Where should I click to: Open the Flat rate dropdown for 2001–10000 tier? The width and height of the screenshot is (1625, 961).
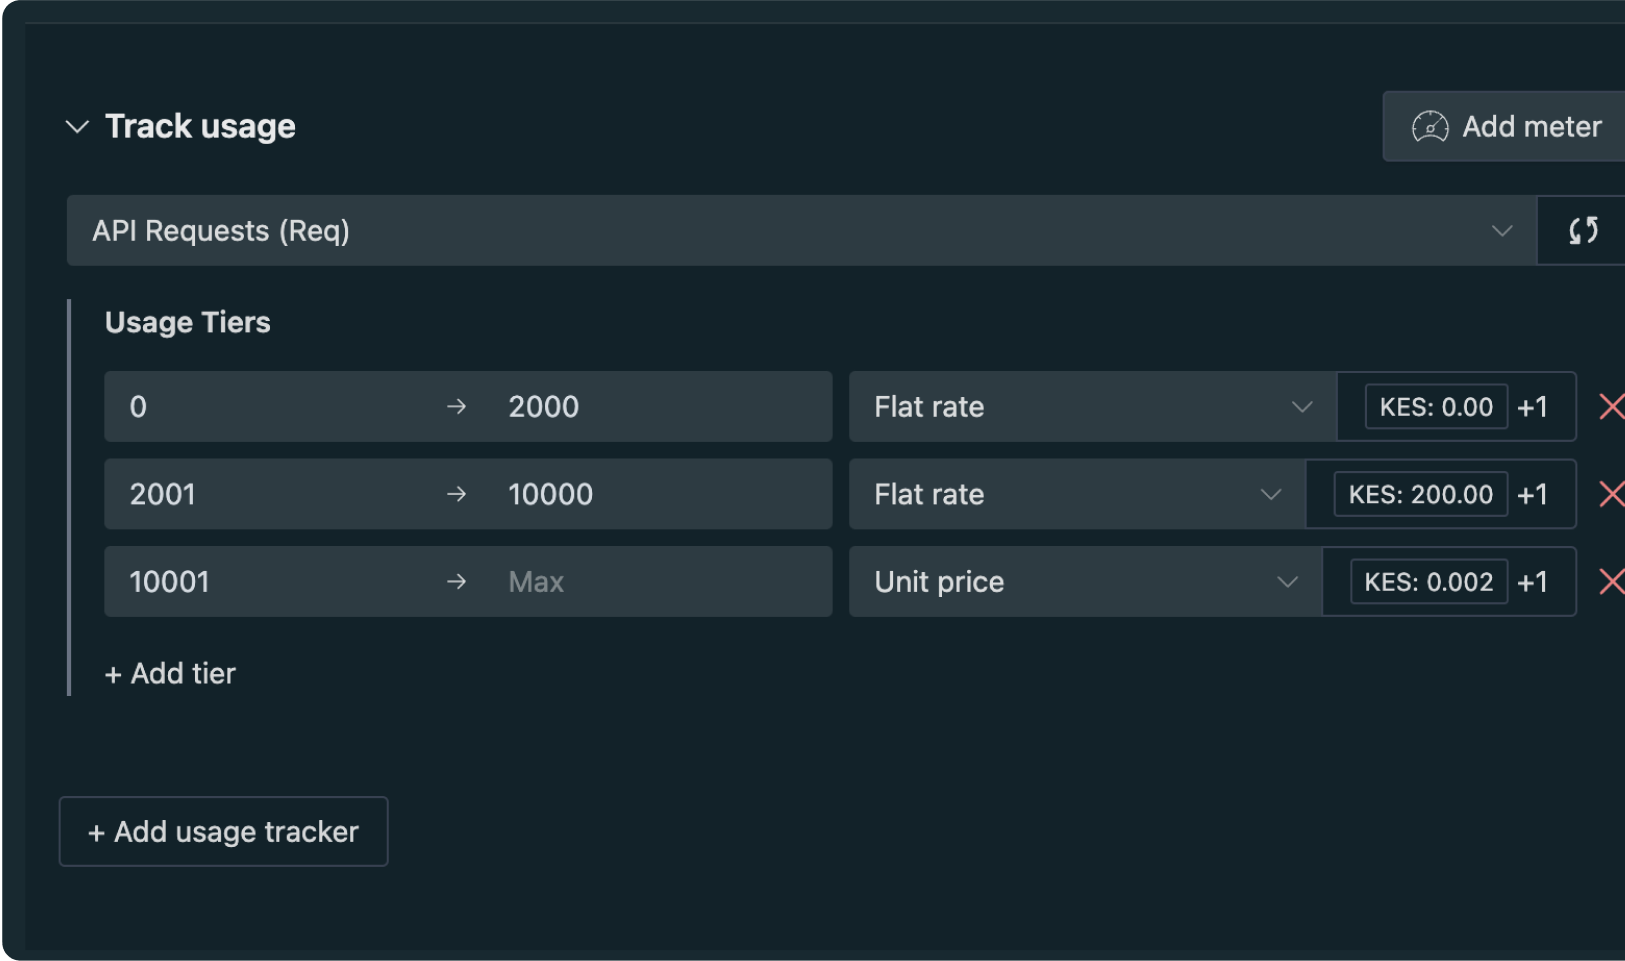[1078, 494]
